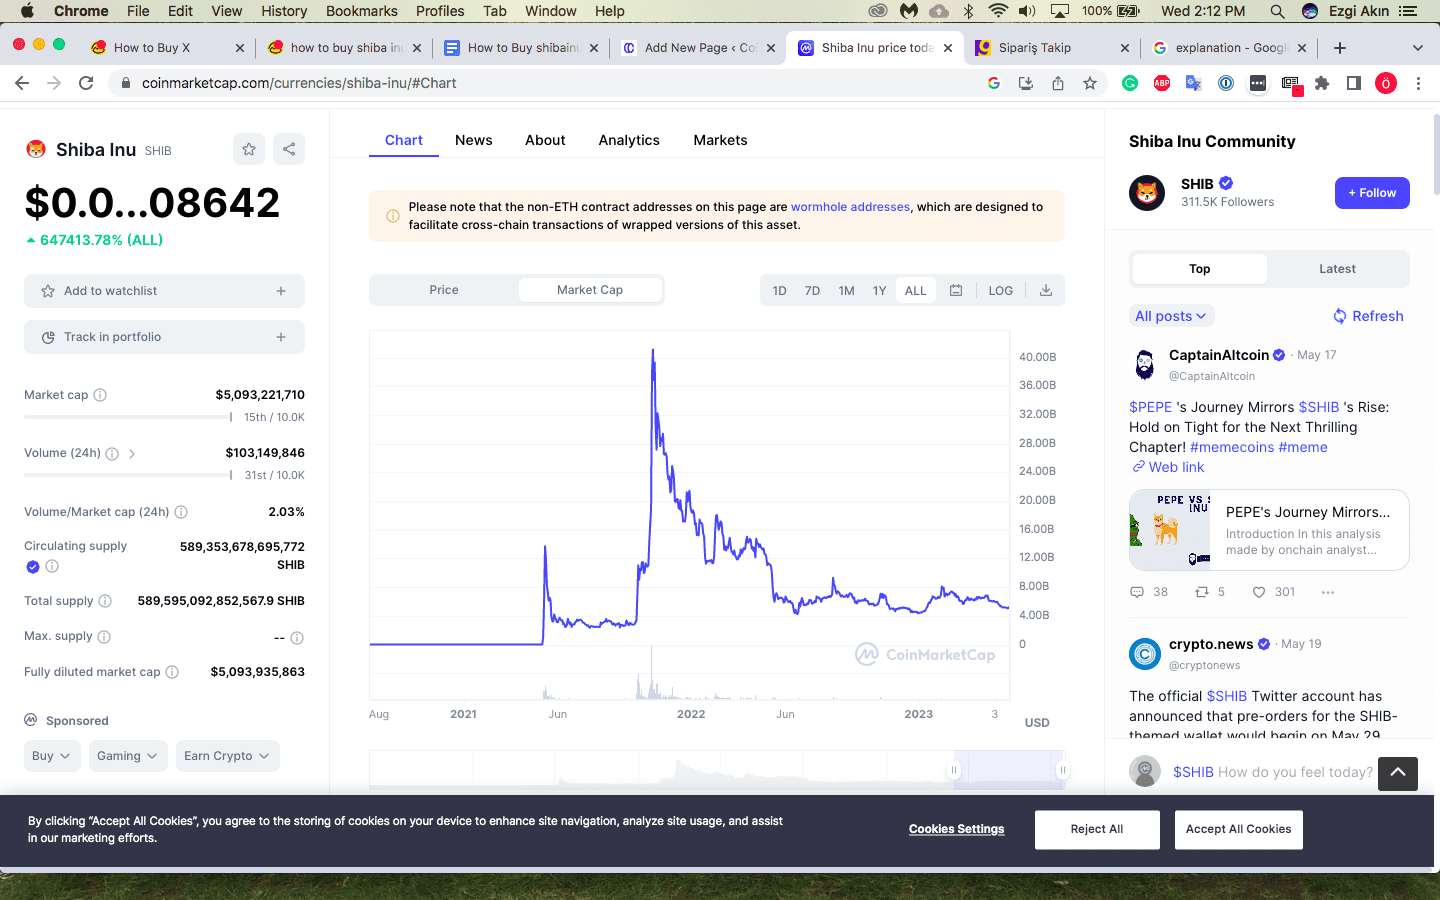Share the Shiba Inu page
The image size is (1440, 900).
pyautogui.click(x=289, y=149)
